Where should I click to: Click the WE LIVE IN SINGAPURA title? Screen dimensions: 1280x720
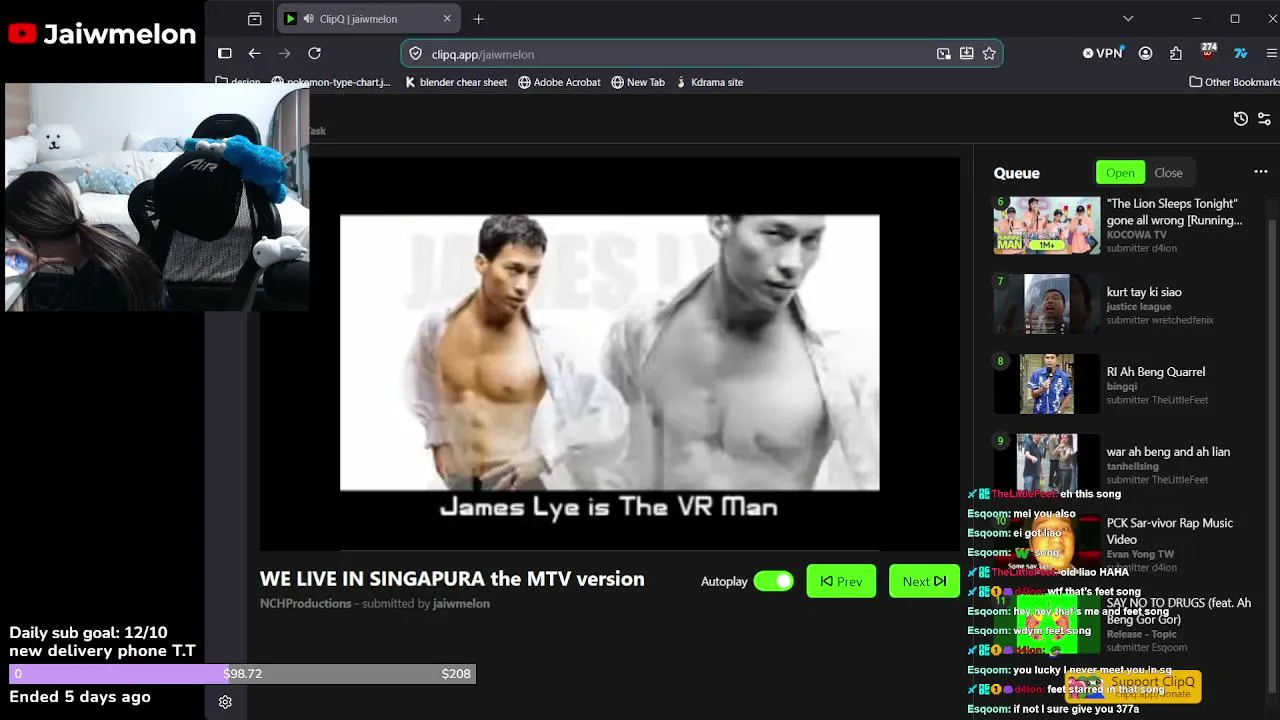[x=452, y=579]
